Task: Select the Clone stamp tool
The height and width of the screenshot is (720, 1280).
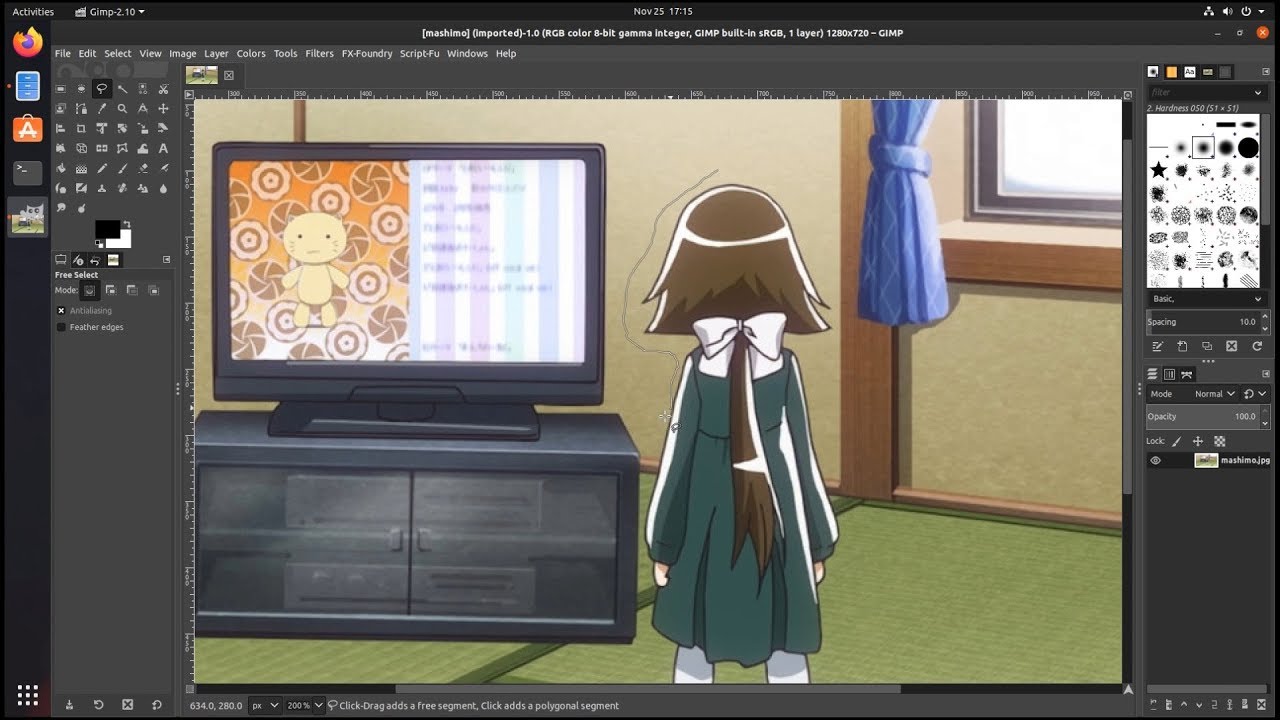Action: [101, 188]
